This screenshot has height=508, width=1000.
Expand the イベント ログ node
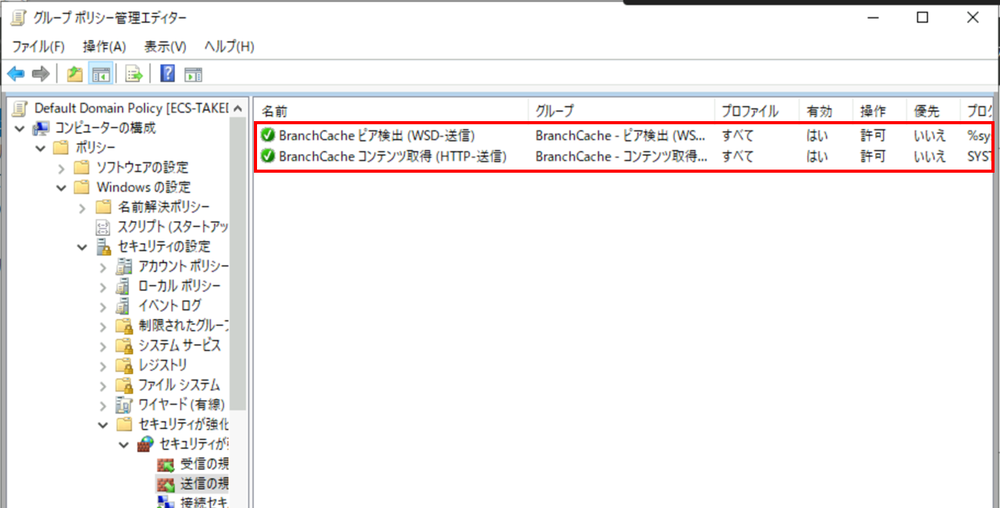[103, 307]
